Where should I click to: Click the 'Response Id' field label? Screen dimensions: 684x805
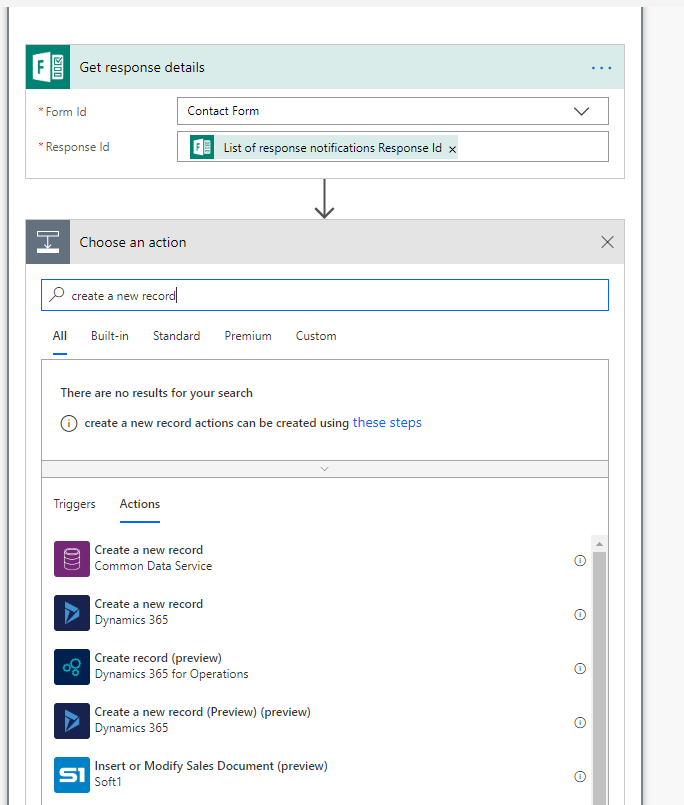[78, 147]
